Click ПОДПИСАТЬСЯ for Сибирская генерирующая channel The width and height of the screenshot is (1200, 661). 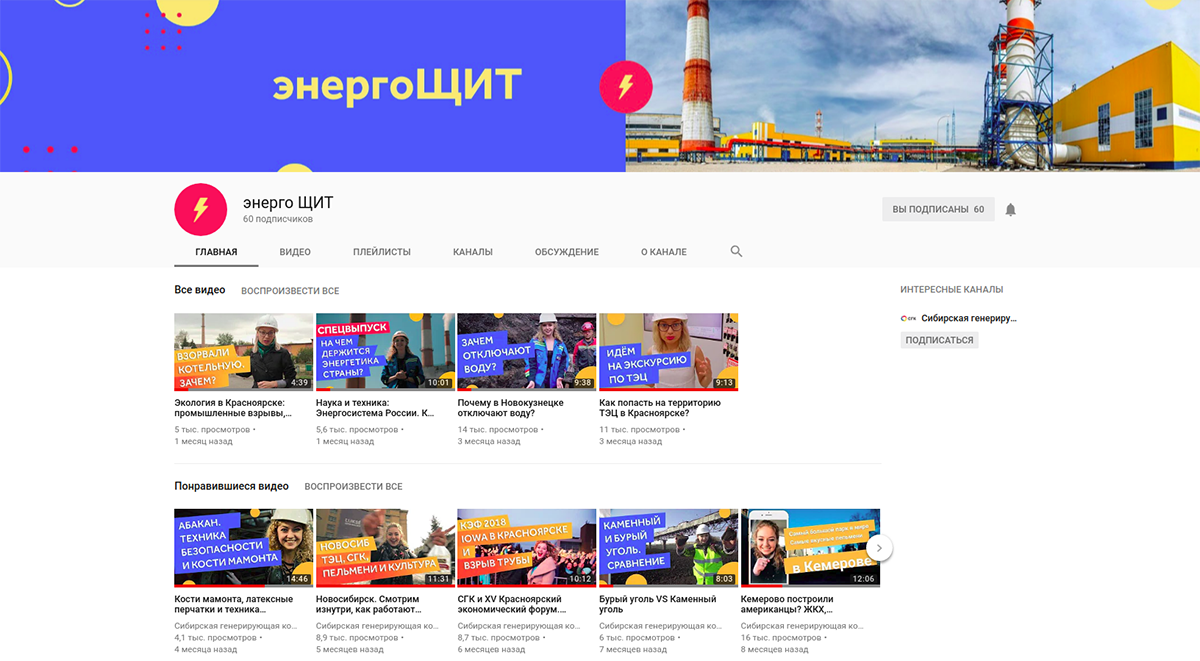[939, 340]
